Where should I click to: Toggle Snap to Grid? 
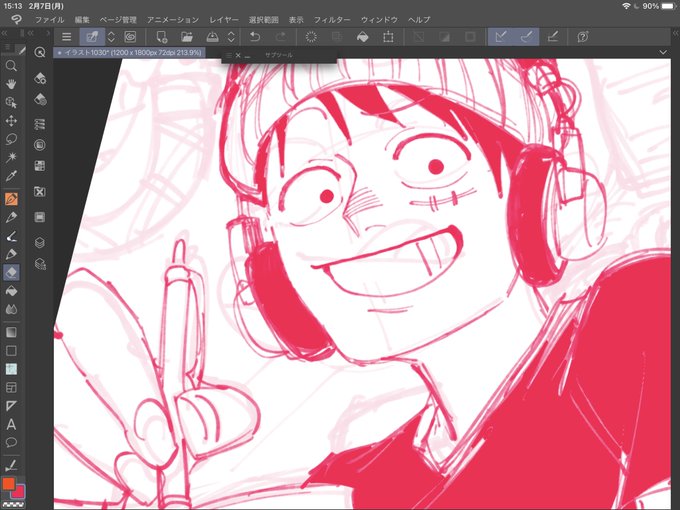[x=552, y=37]
